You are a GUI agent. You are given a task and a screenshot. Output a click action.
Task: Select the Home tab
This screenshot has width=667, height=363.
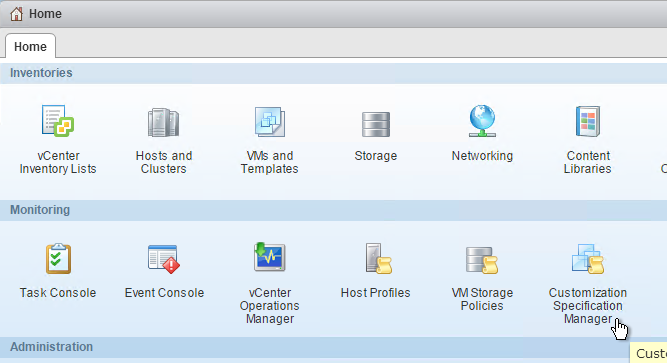[30, 46]
